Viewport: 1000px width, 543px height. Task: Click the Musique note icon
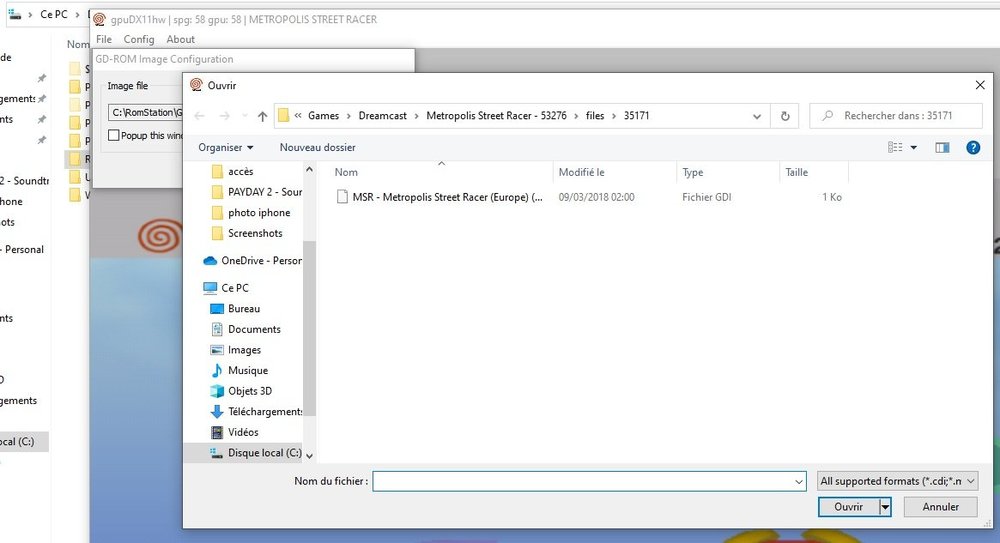(x=217, y=370)
